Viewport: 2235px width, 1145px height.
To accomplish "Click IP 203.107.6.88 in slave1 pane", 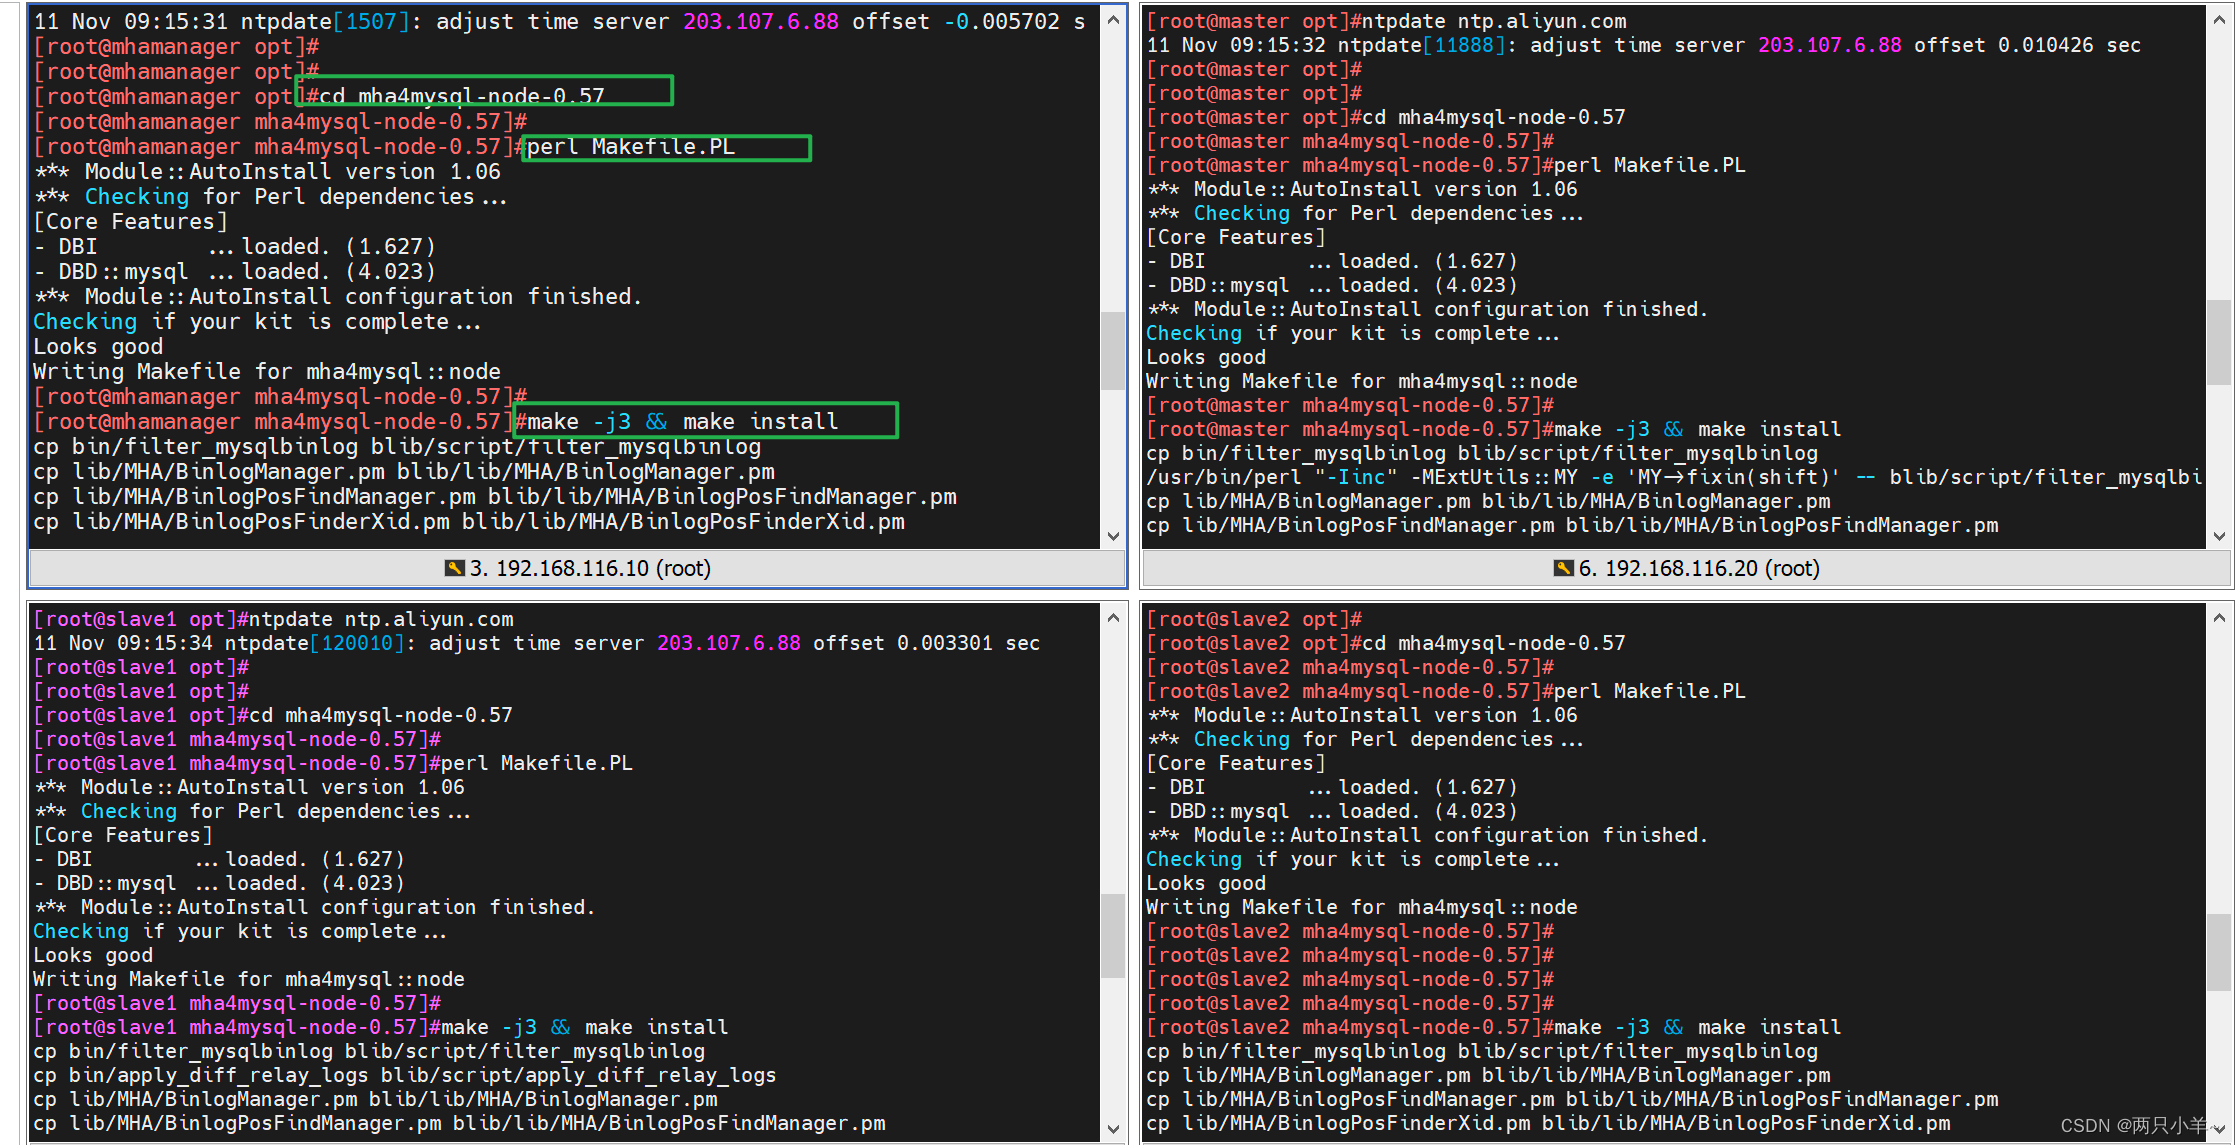I will (x=729, y=643).
